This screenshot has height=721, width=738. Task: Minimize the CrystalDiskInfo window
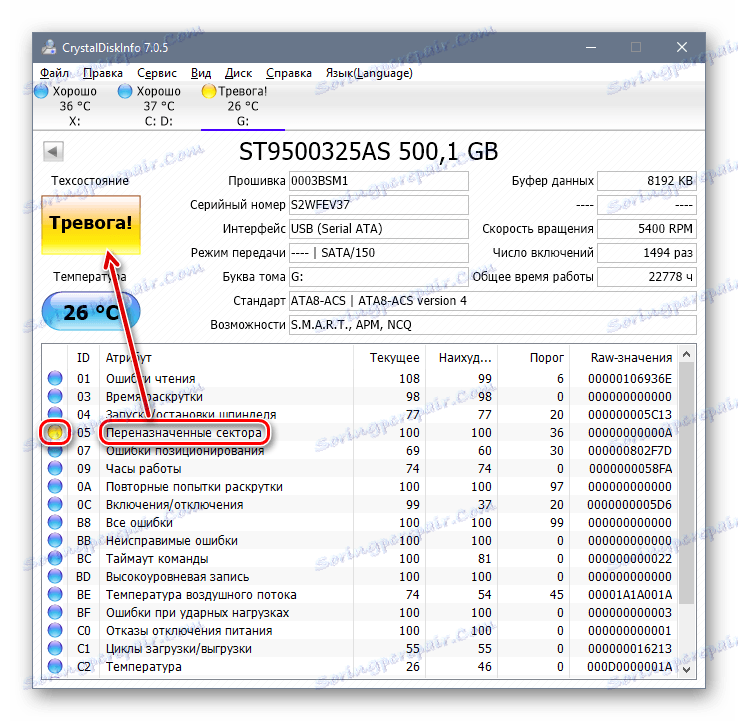[x=591, y=48]
